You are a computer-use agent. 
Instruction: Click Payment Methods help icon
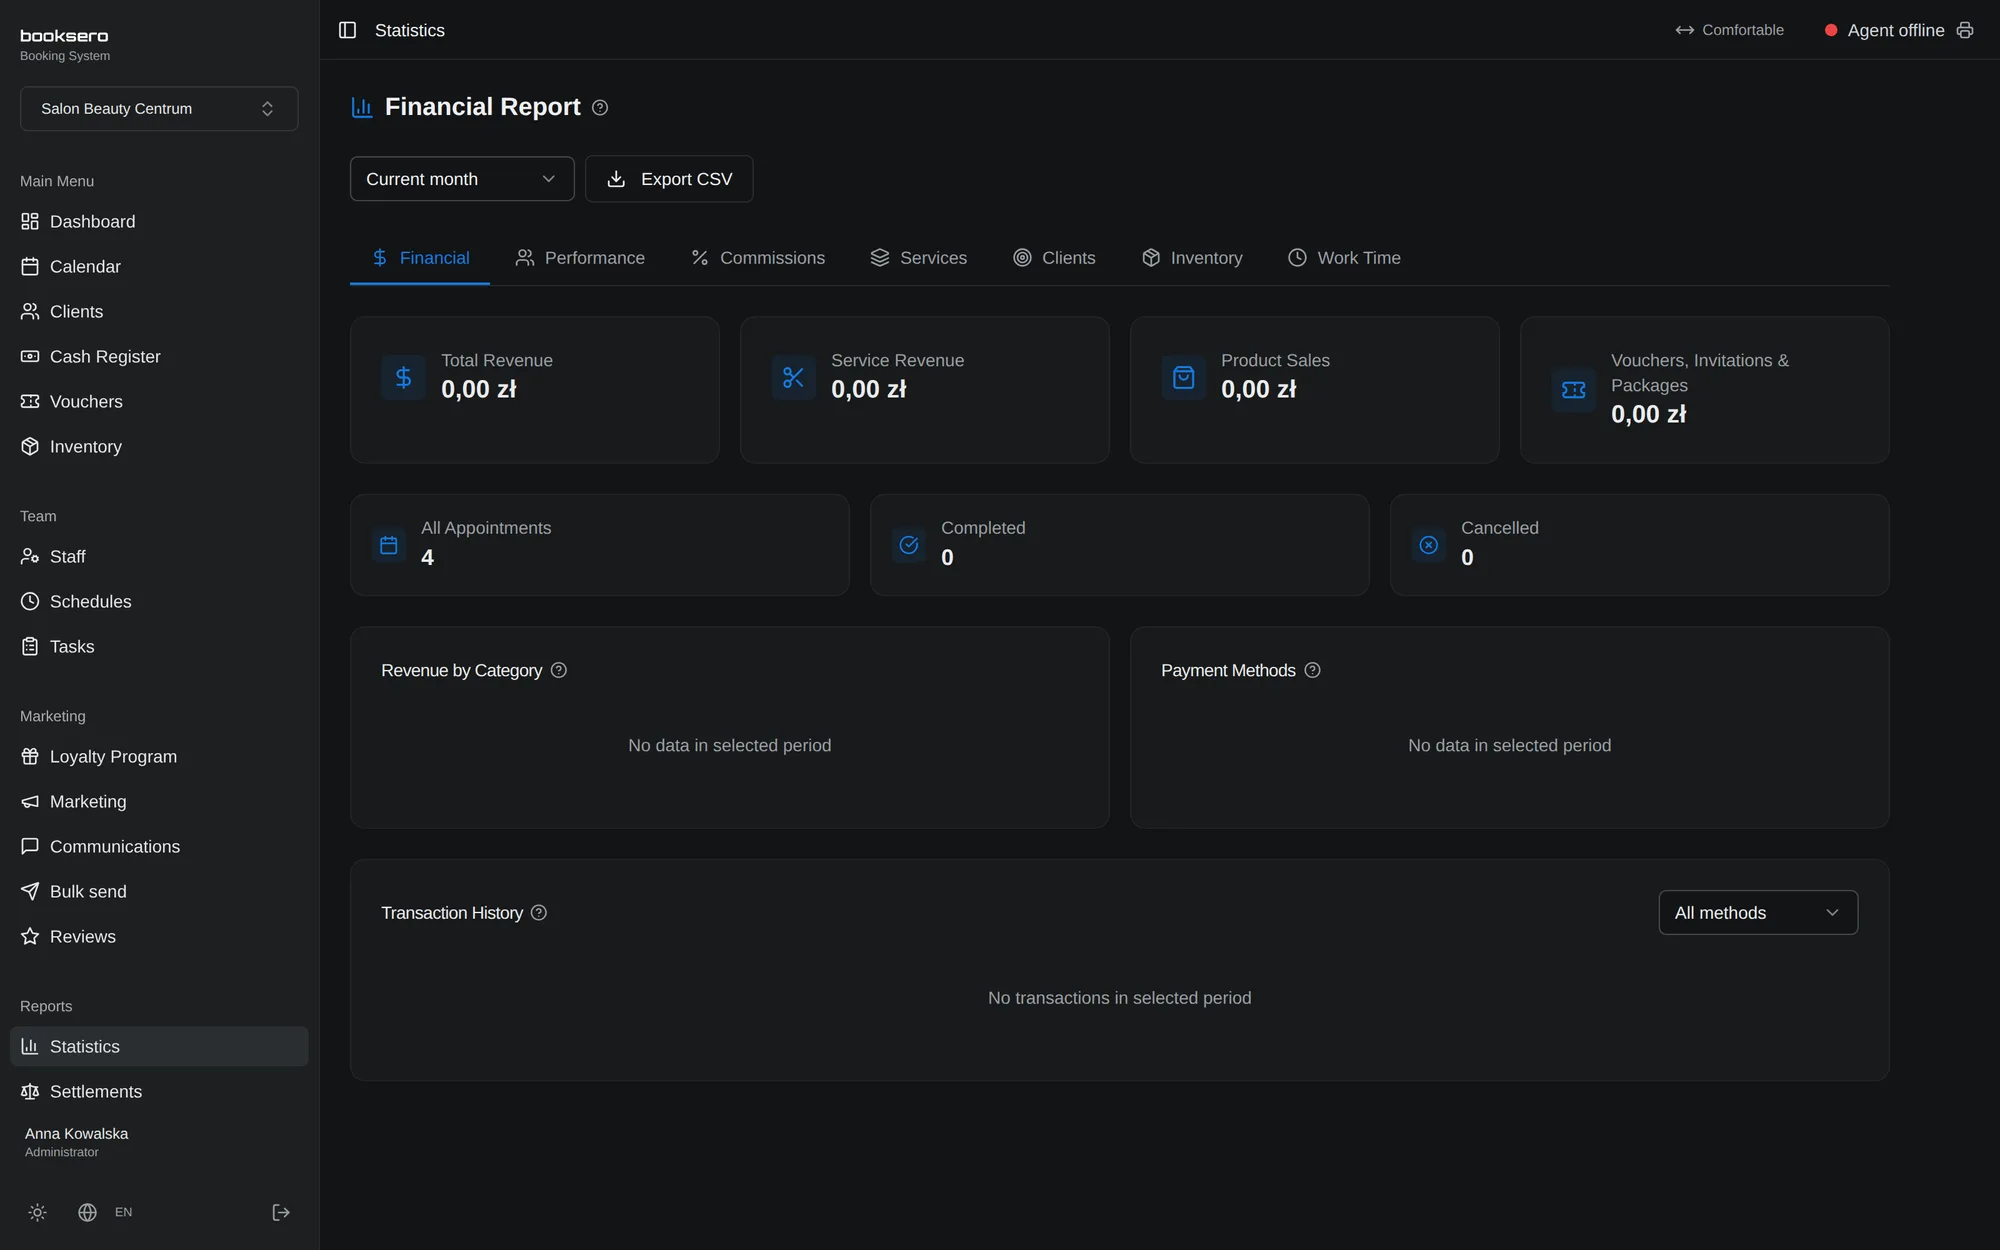[1313, 670]
